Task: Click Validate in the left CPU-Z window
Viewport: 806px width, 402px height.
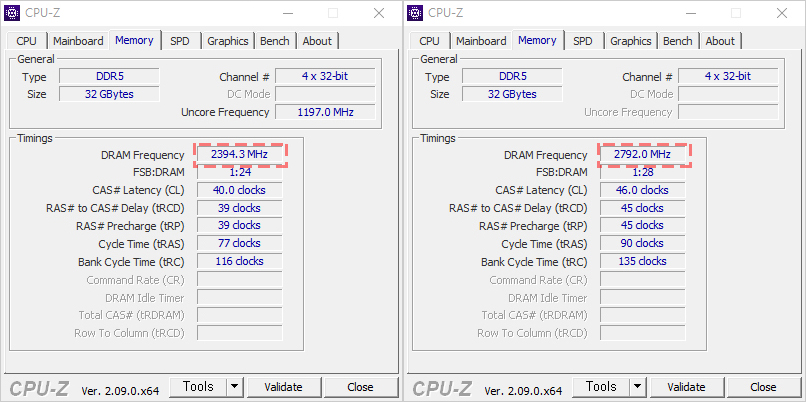Action: pyautogui.click(x=283, y=387)
